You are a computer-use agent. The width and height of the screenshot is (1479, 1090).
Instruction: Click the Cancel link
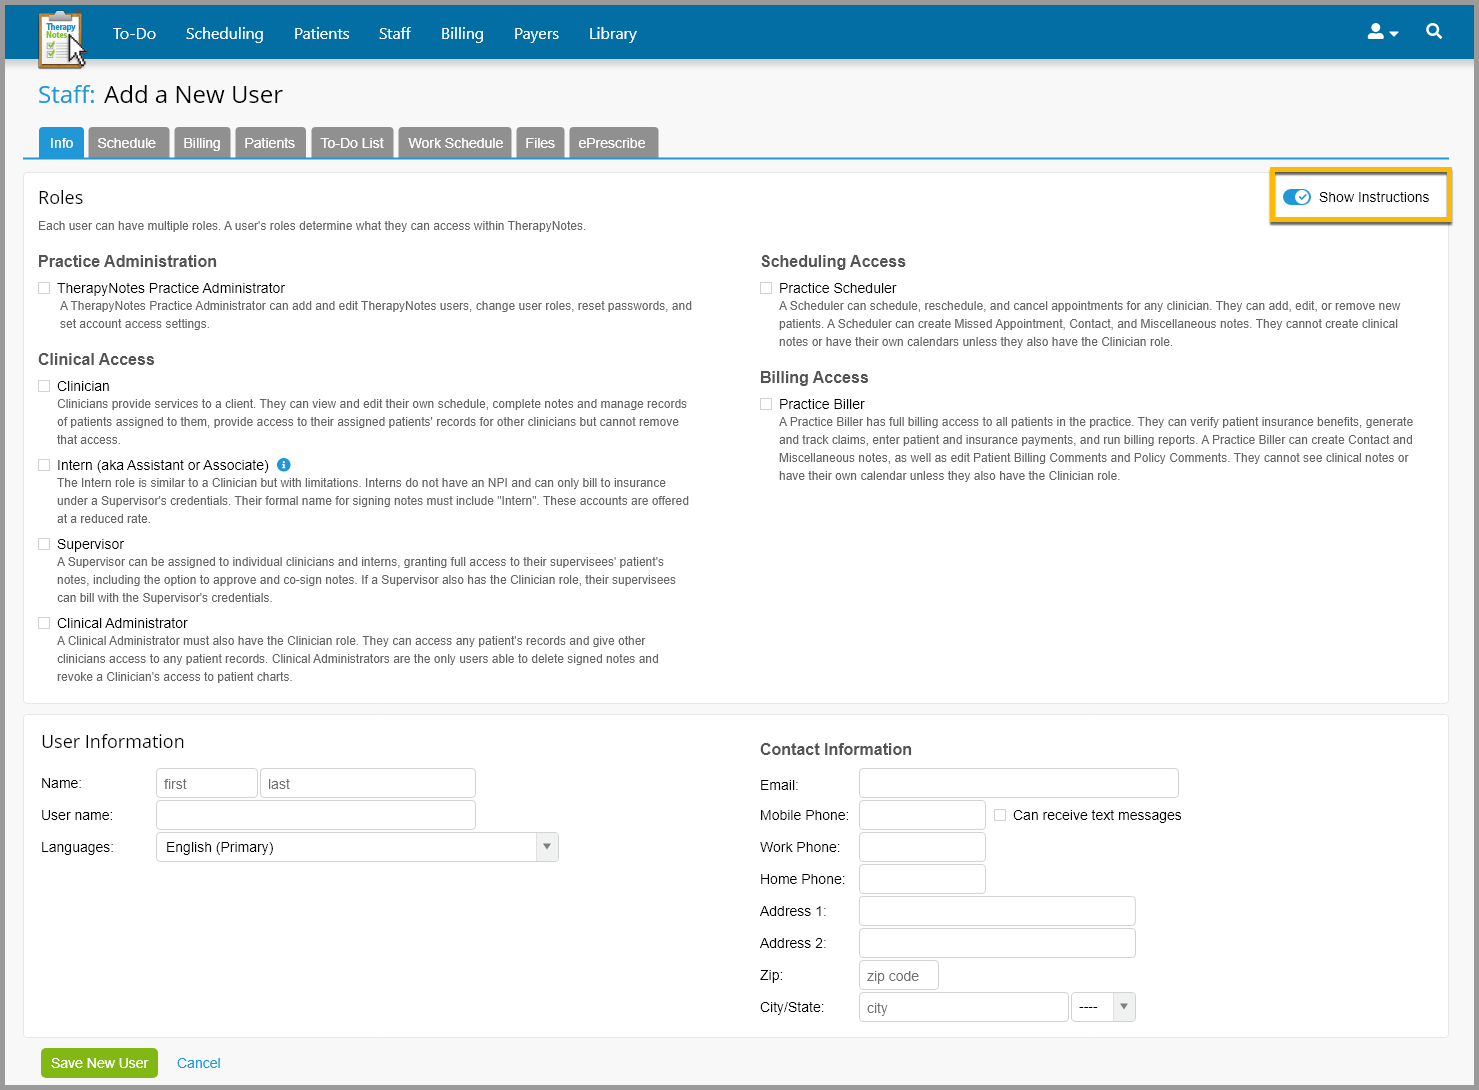[198, 1063]
